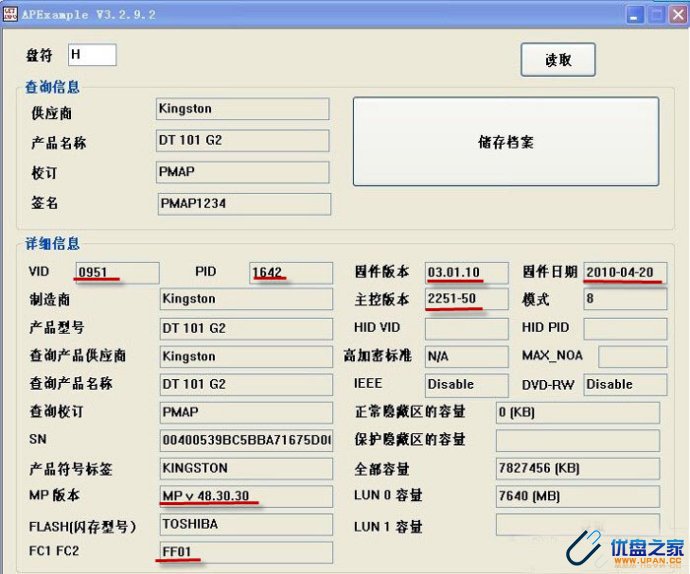Click the 查询信息 group label
This screenshot has height=574, width=690.
coord(52,87)
